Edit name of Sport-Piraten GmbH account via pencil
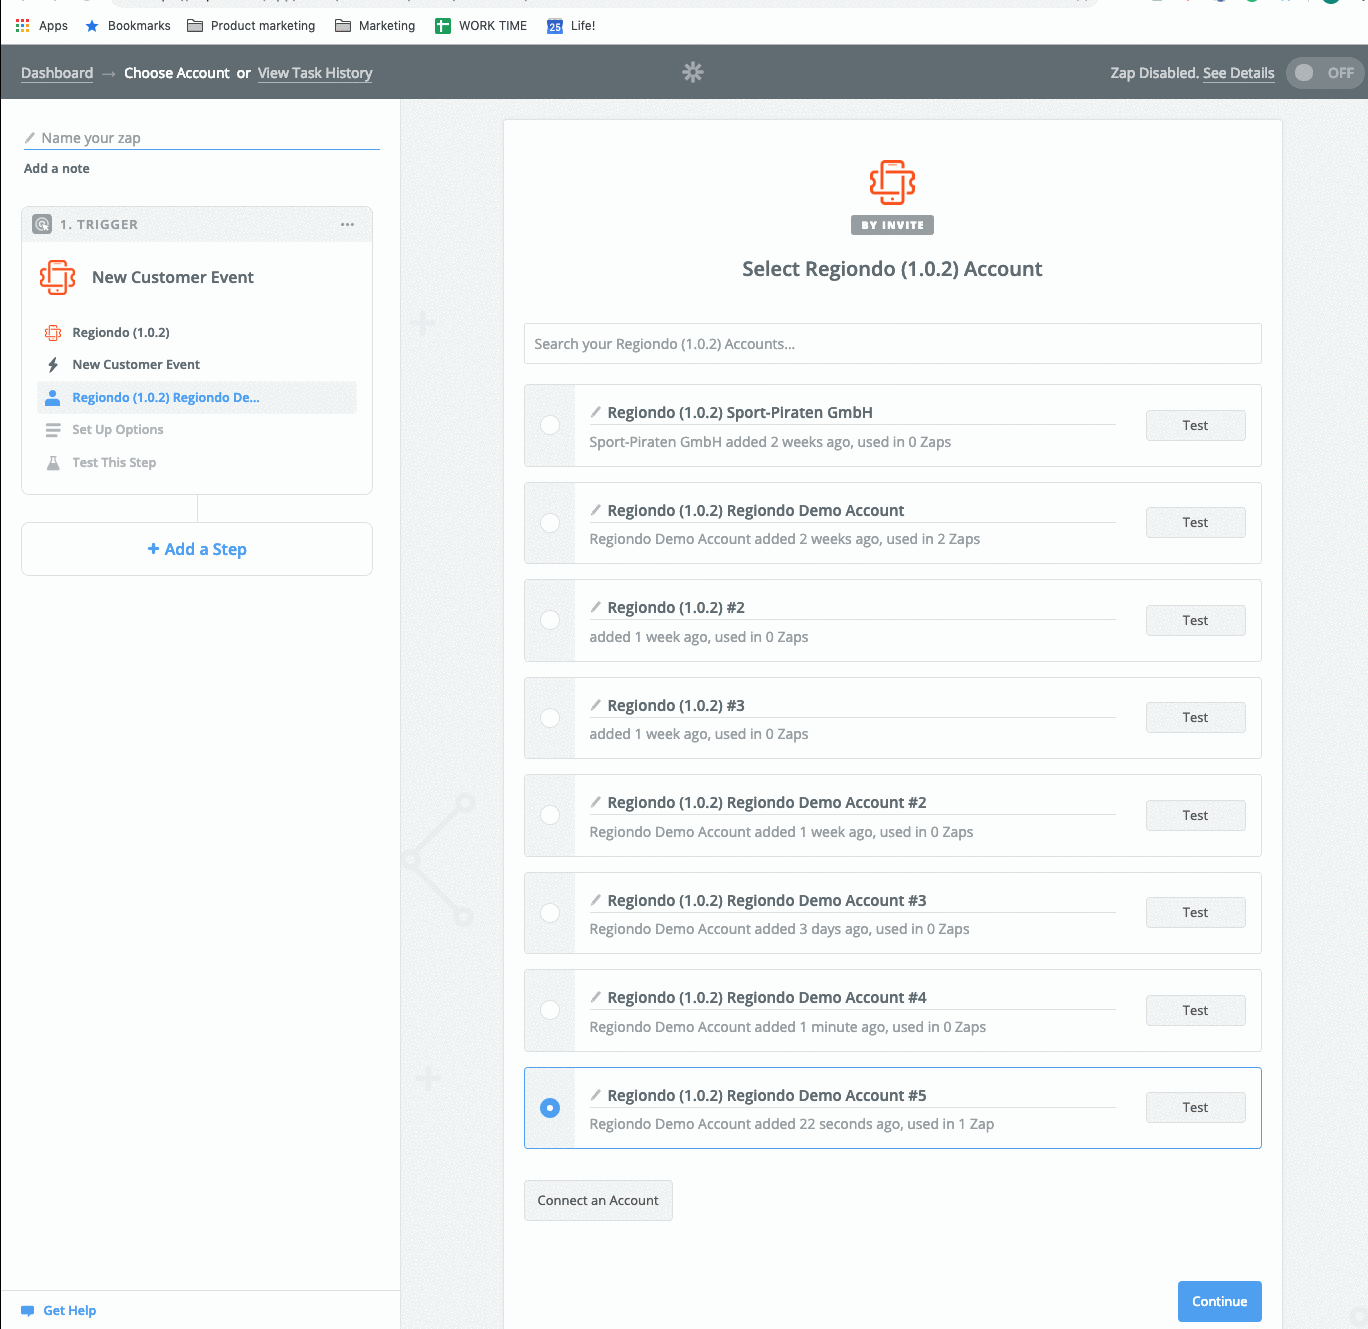The width and height of the screenshot is (1368, 1329). pyautogui.click(x=596, y=412)
